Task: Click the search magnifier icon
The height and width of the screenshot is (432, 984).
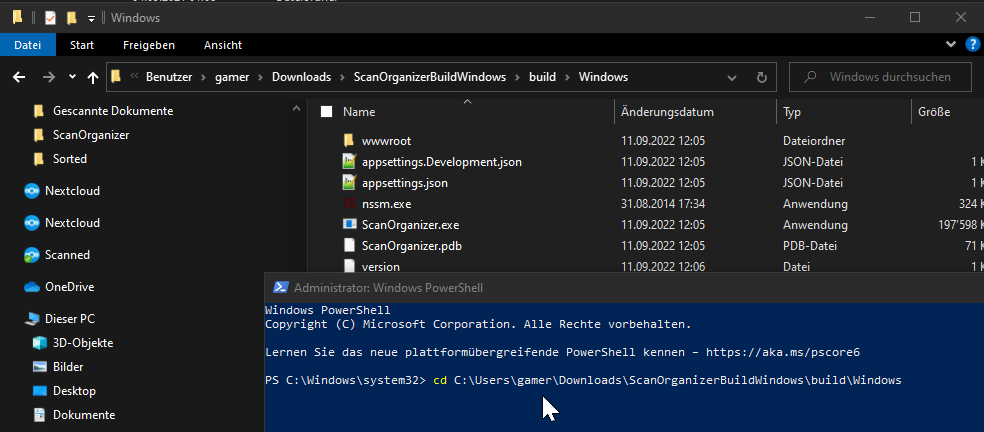Action: point(810,77)
